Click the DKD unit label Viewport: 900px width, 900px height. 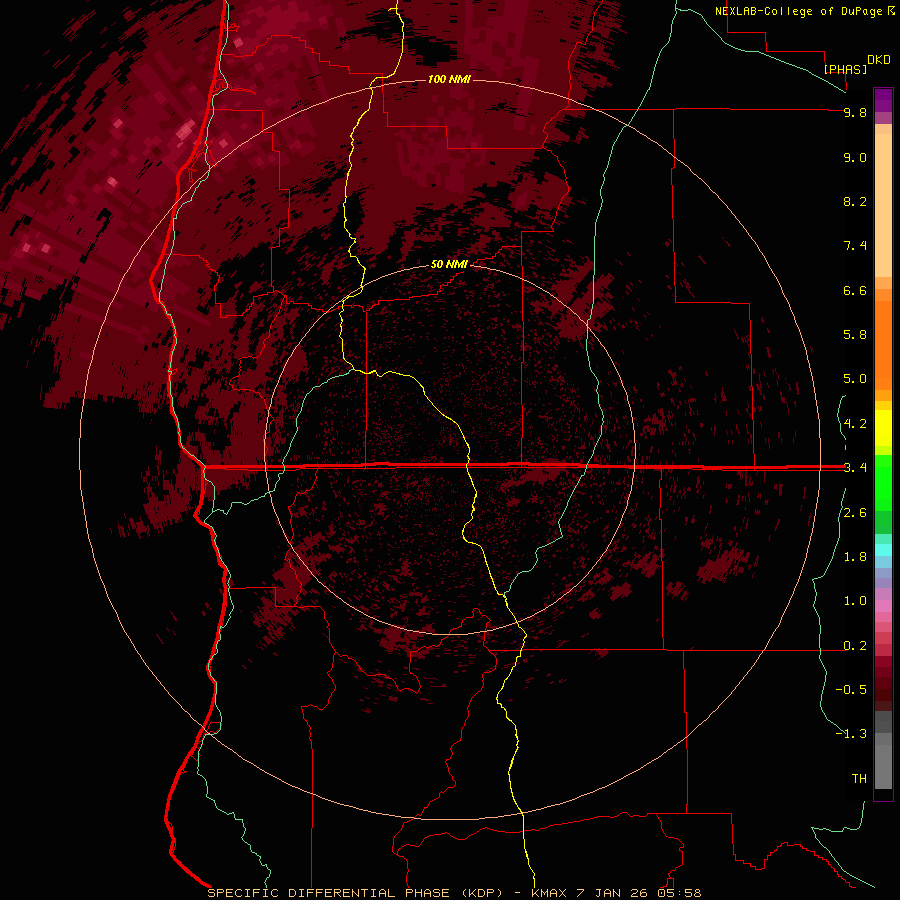[879, 60]
